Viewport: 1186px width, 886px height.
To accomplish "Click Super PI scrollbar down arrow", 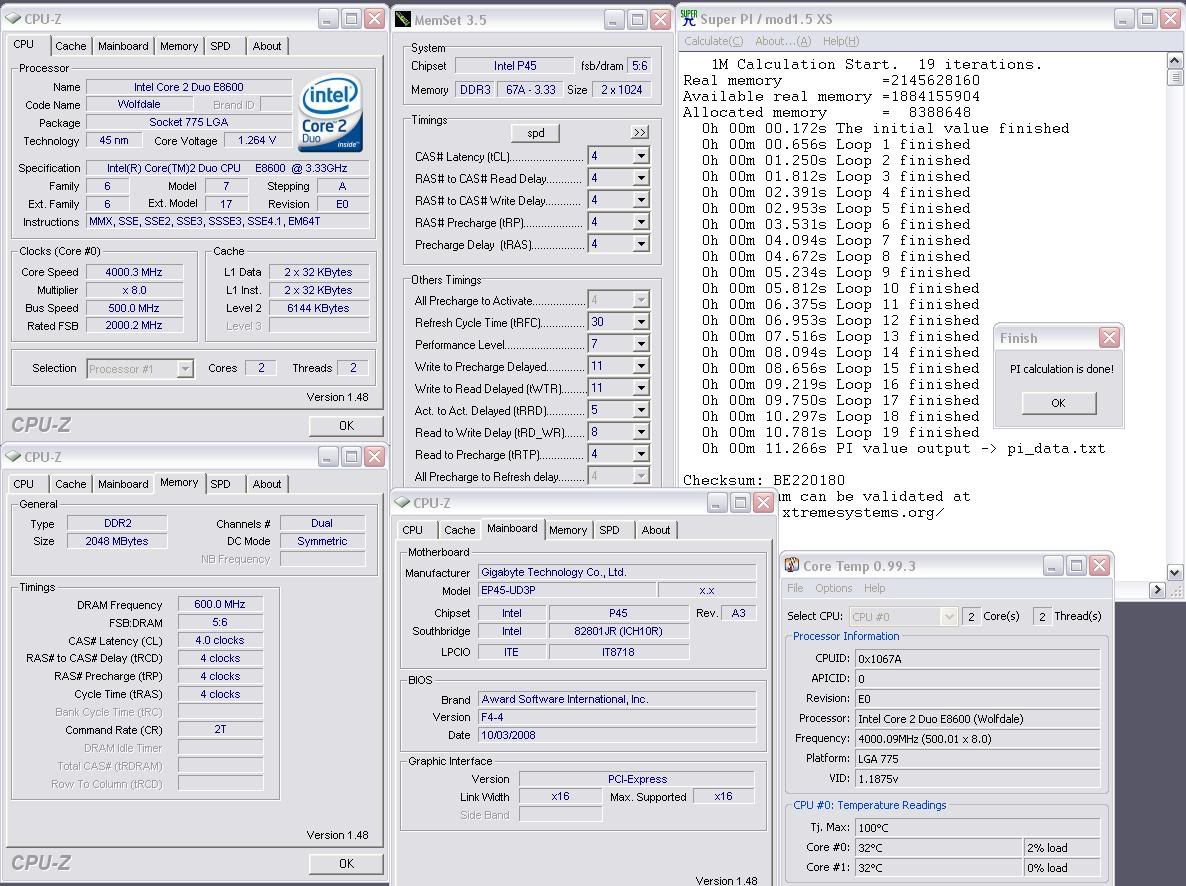I will [x=1175, y=573].
